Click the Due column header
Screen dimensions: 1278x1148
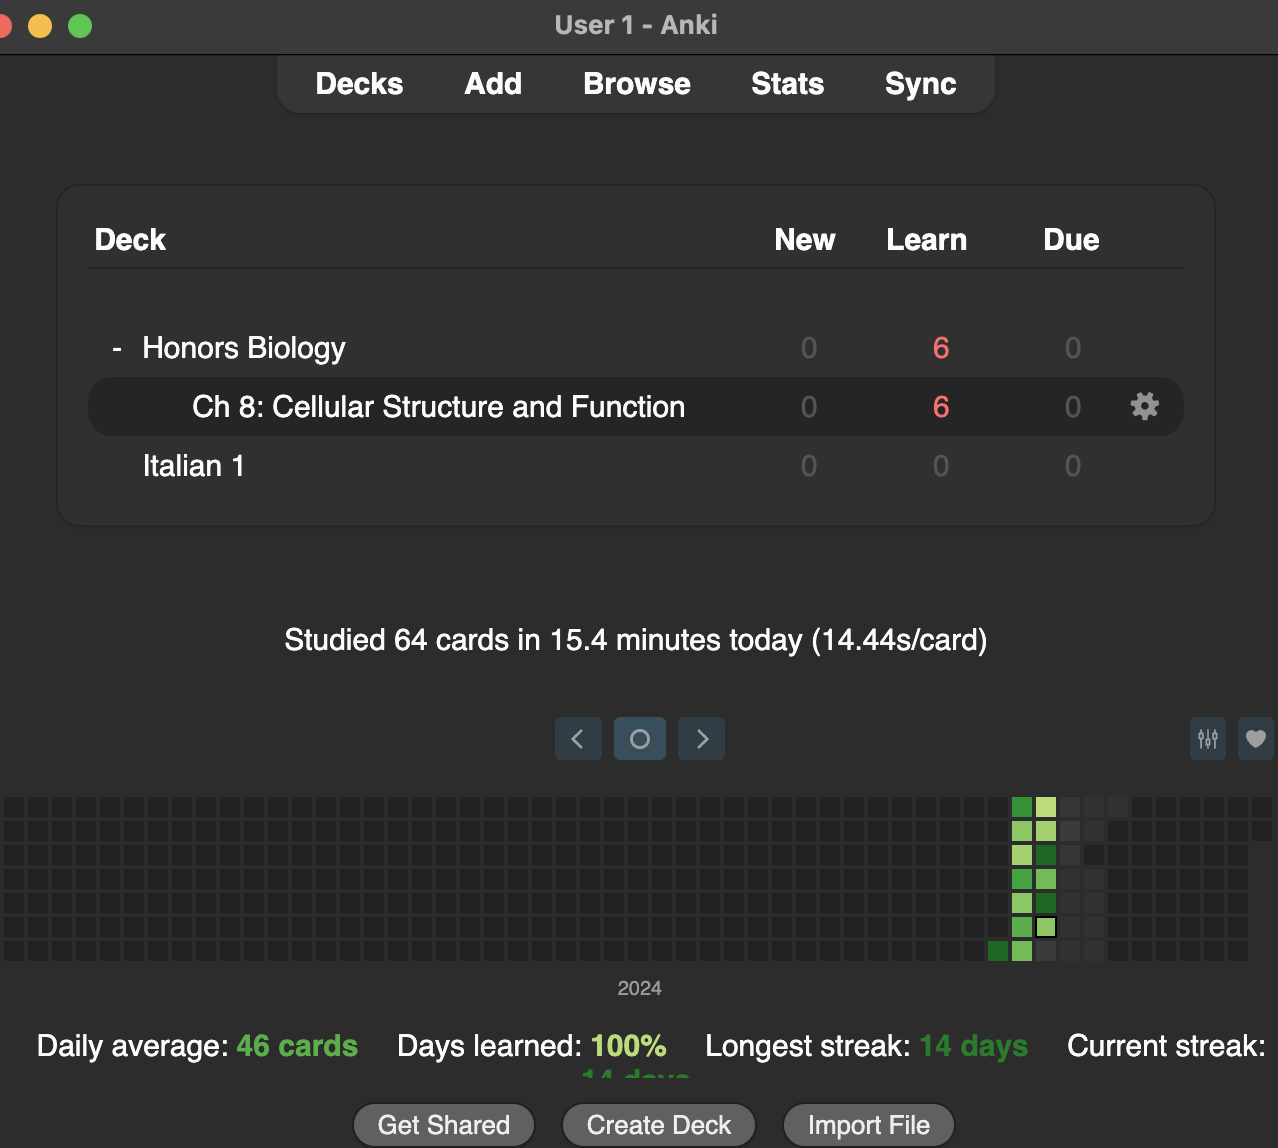pos(1072,240)
